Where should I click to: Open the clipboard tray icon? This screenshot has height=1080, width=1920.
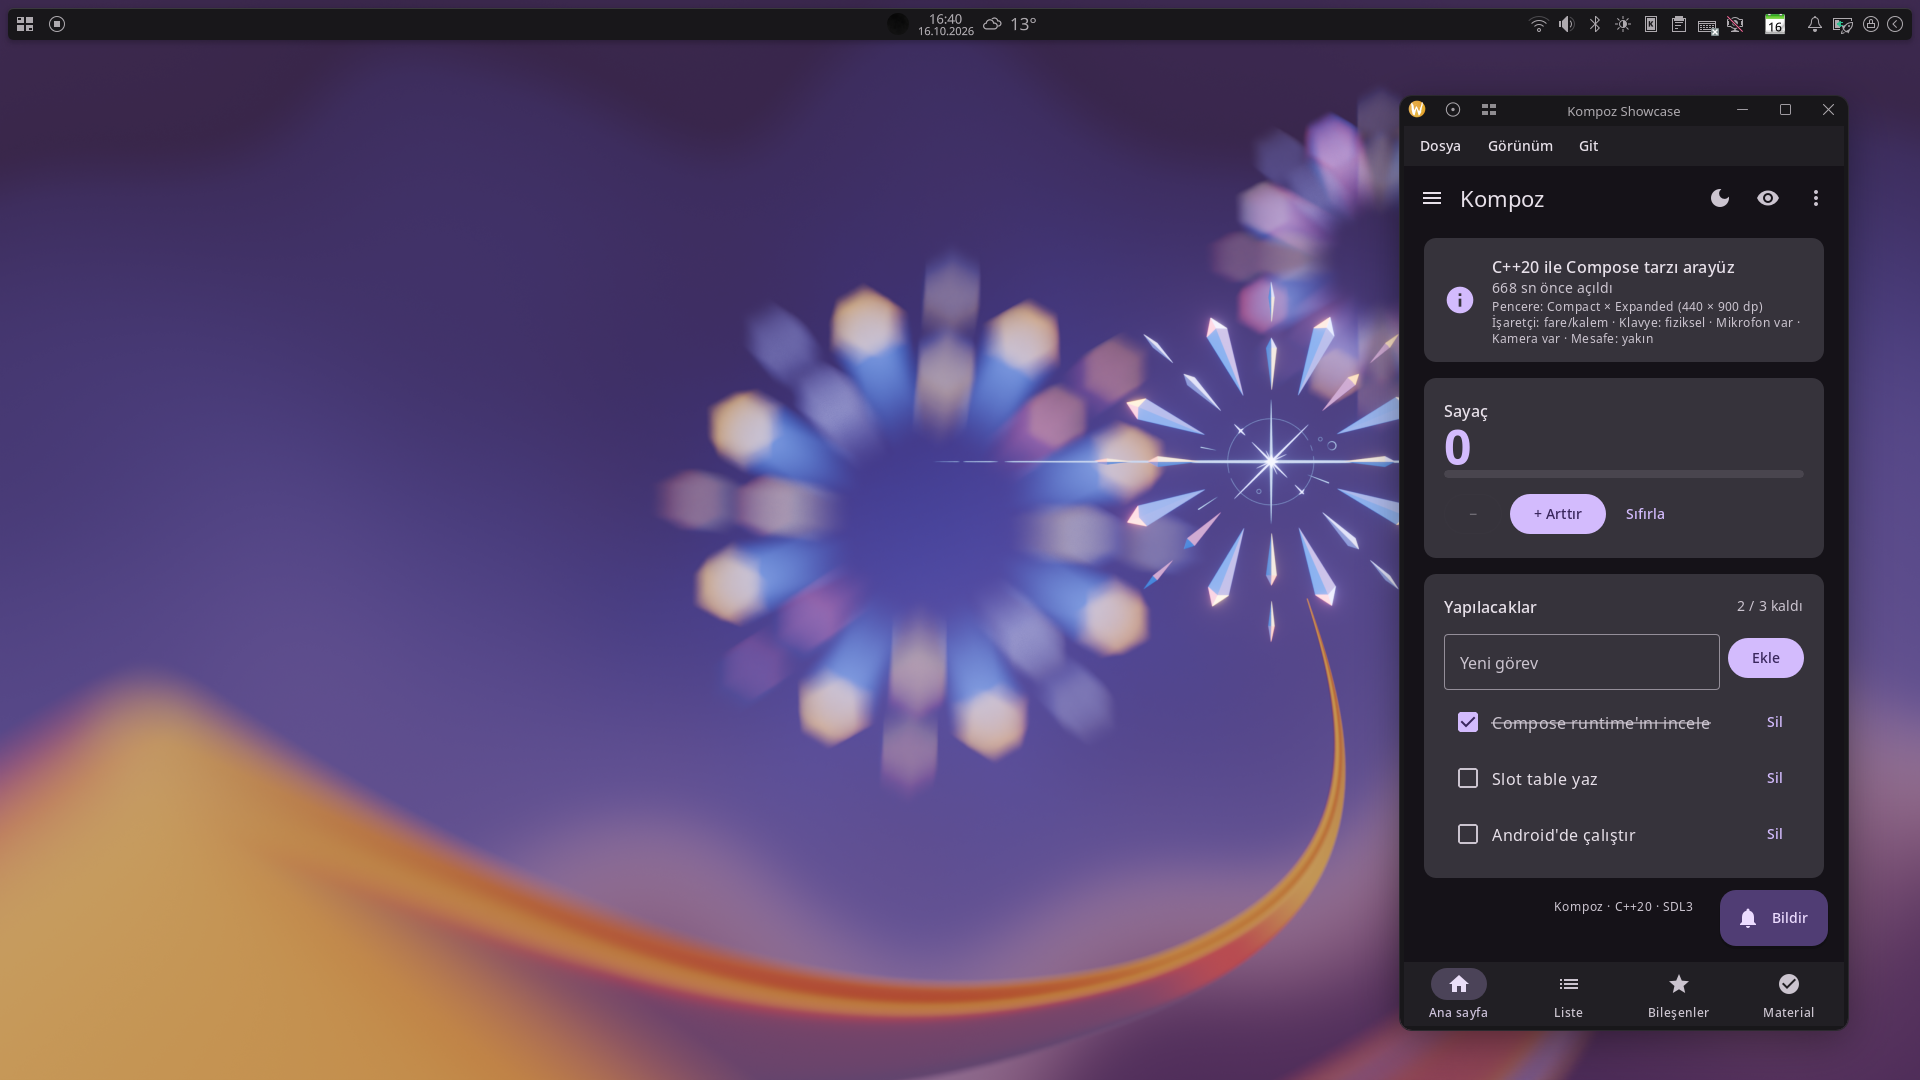(1679, 24)
